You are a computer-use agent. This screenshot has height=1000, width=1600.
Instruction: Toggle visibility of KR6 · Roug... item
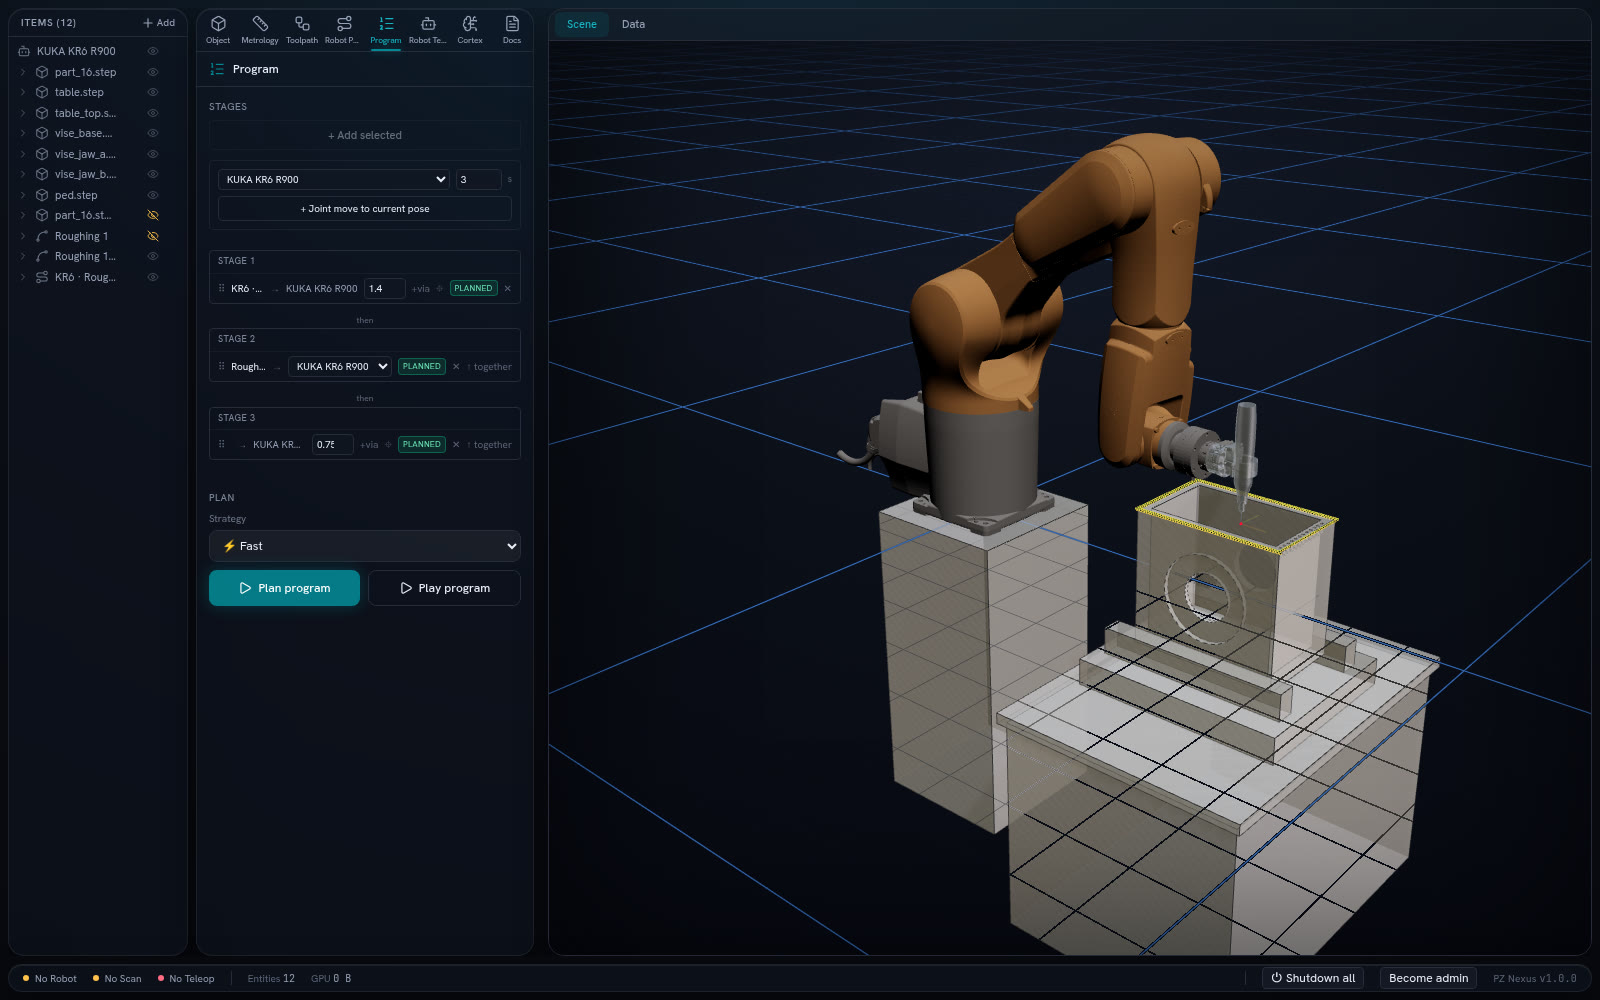[153, 277]
